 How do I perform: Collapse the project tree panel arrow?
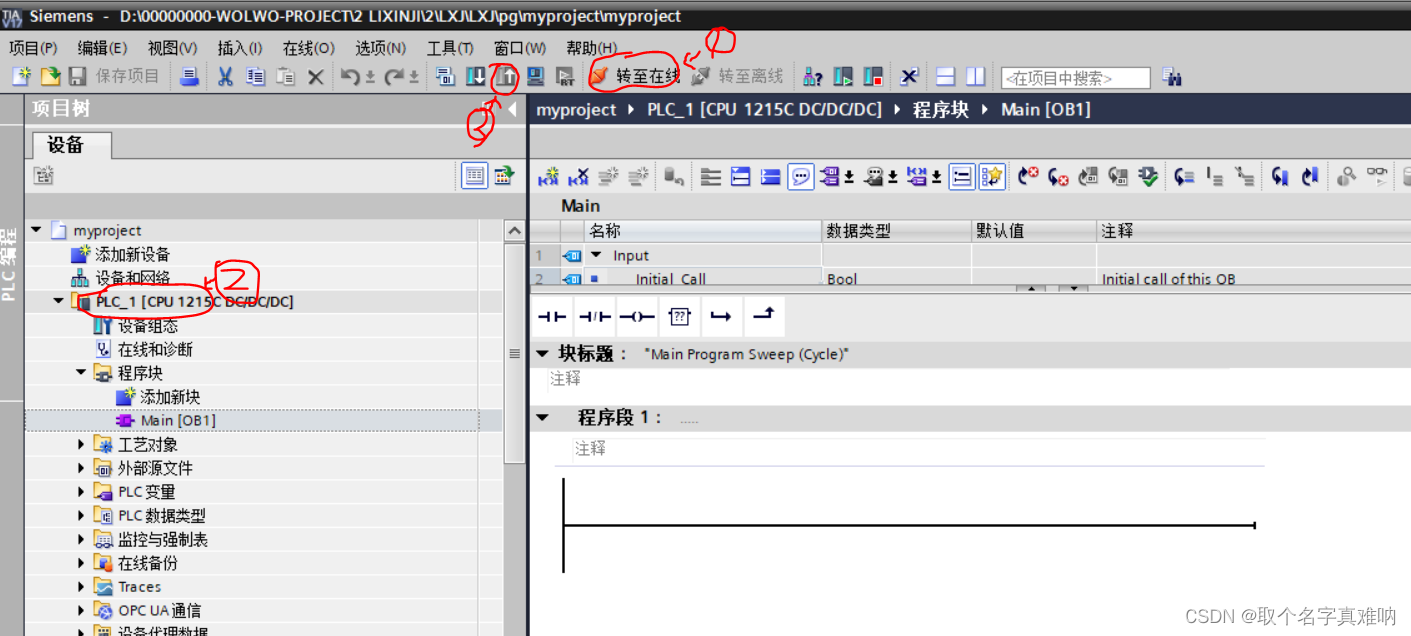pyautogui.click(x=512, y=109)
